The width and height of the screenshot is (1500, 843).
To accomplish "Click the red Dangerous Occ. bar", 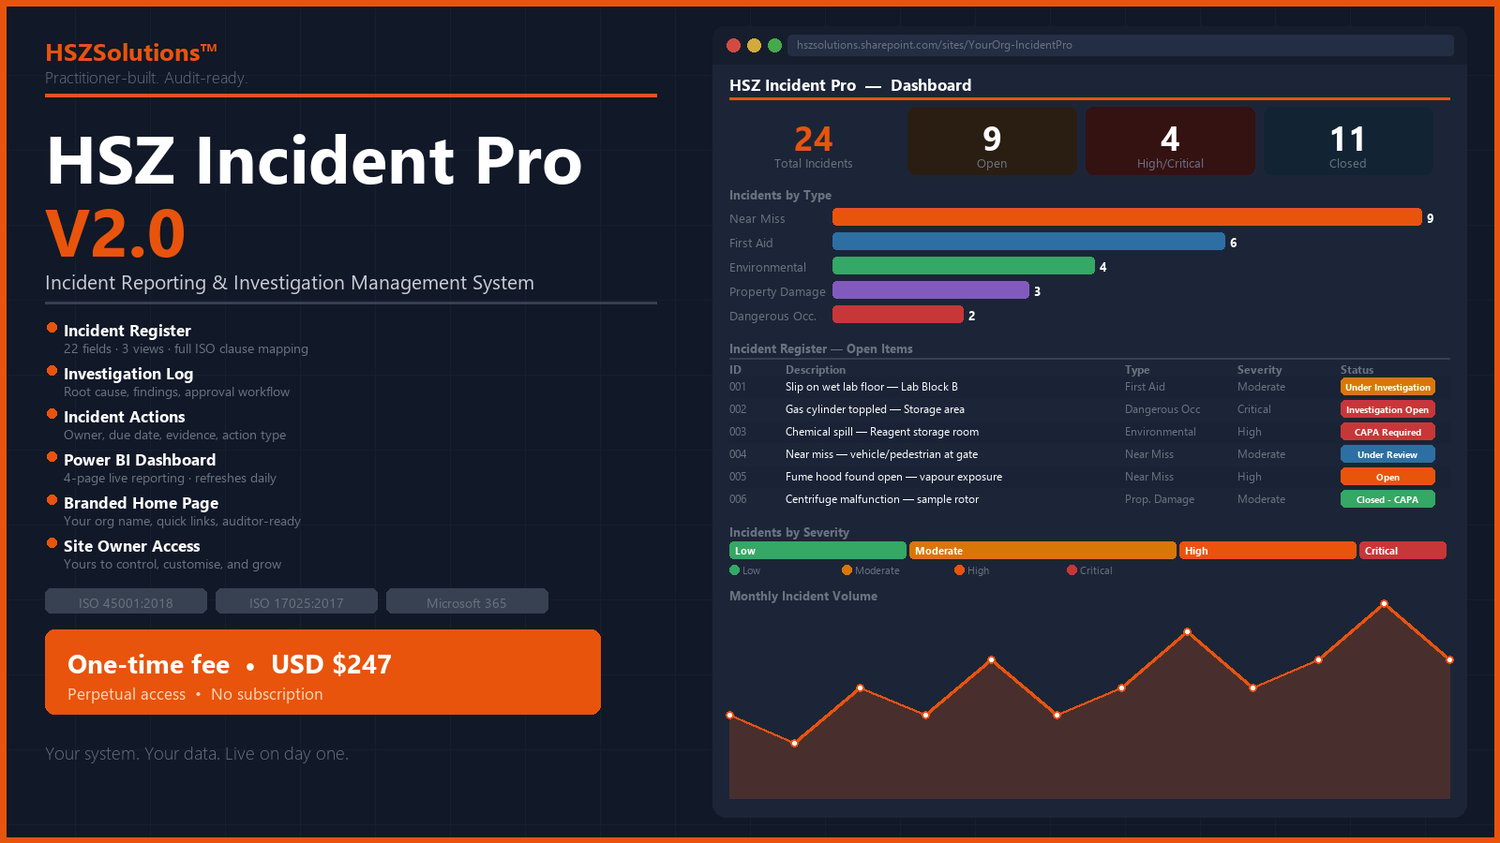I will tap(898, 315).
